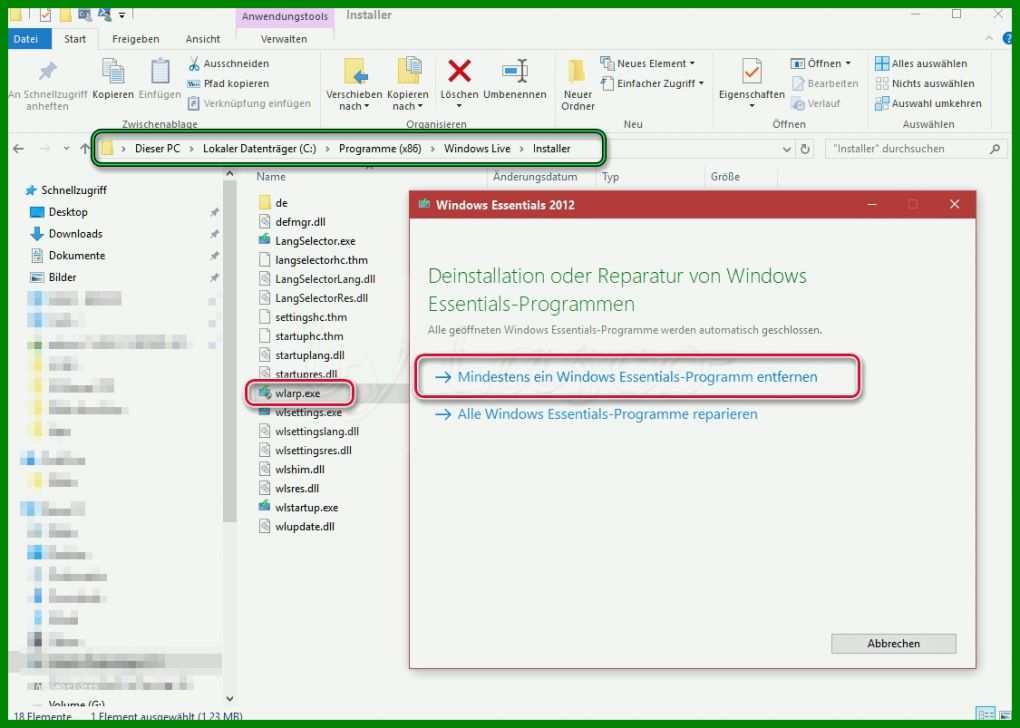Select the de folder
The height and width of the screenshot is (728, 1020).
[x=273, y=203]
